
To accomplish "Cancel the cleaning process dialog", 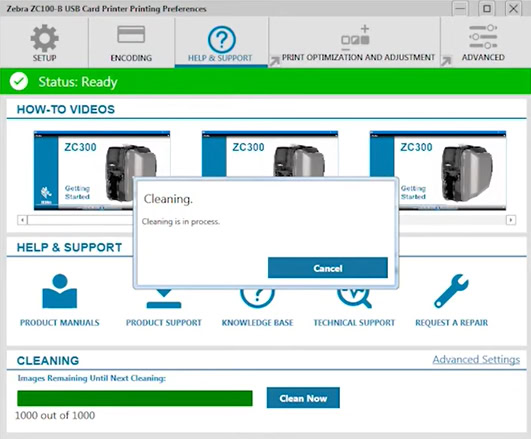I will 327,268.
